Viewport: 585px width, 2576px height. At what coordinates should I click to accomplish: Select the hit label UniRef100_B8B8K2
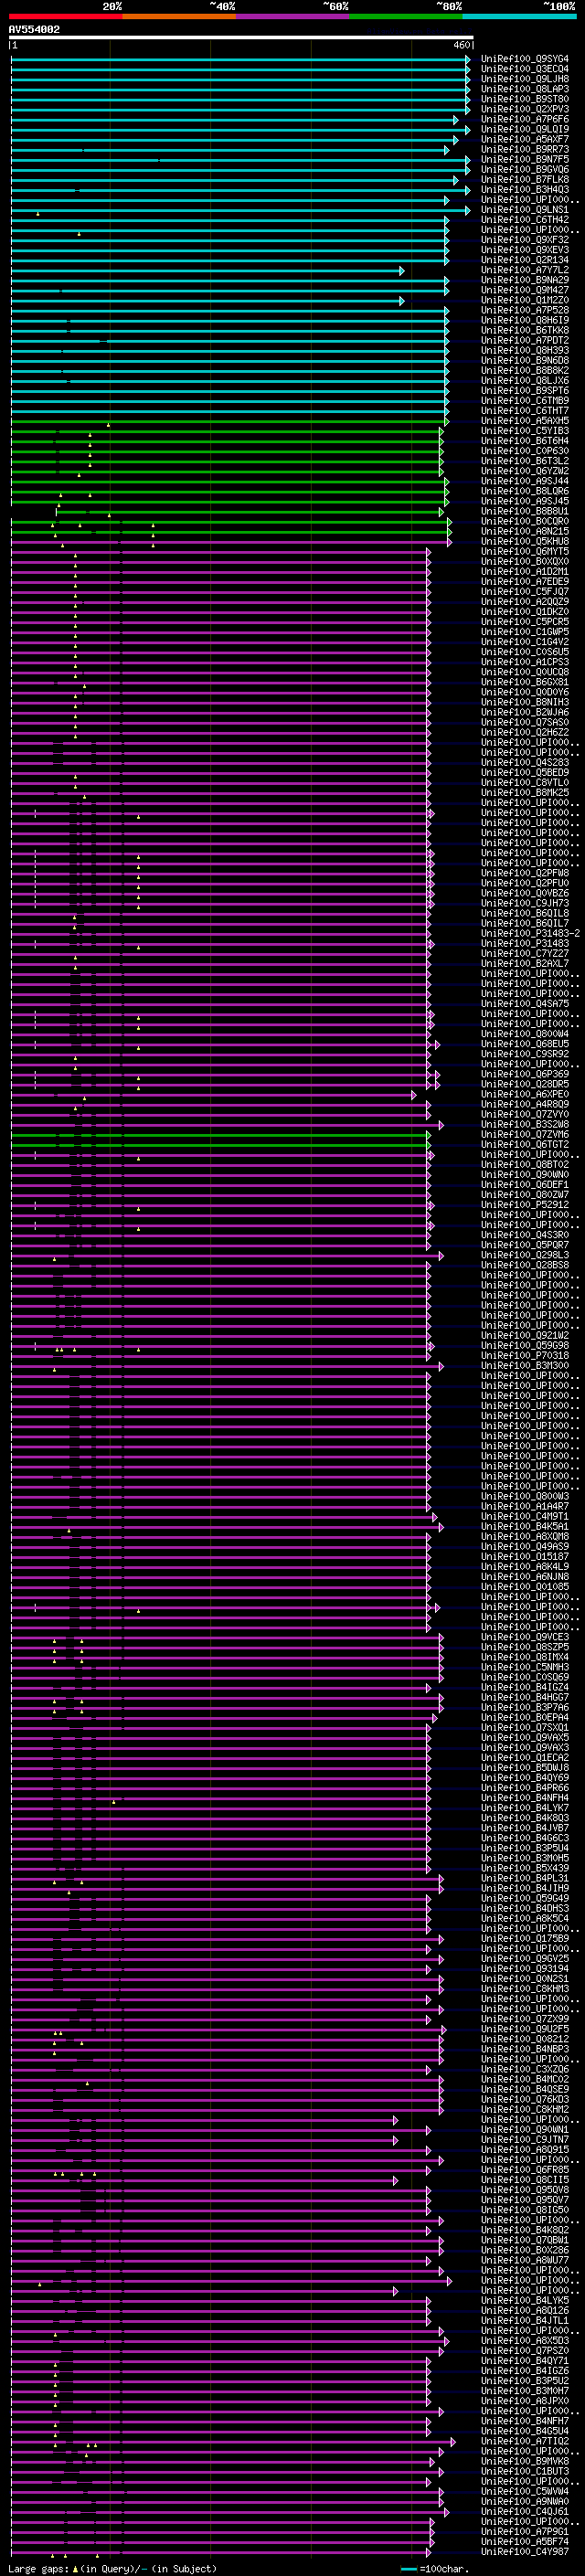(525, 371)
